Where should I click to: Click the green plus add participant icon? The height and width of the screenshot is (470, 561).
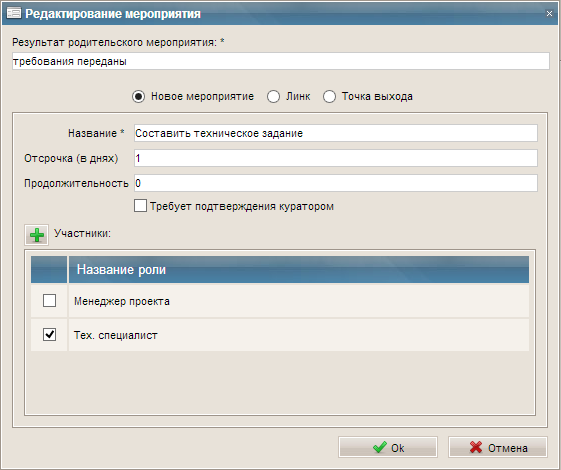point(36,235)
